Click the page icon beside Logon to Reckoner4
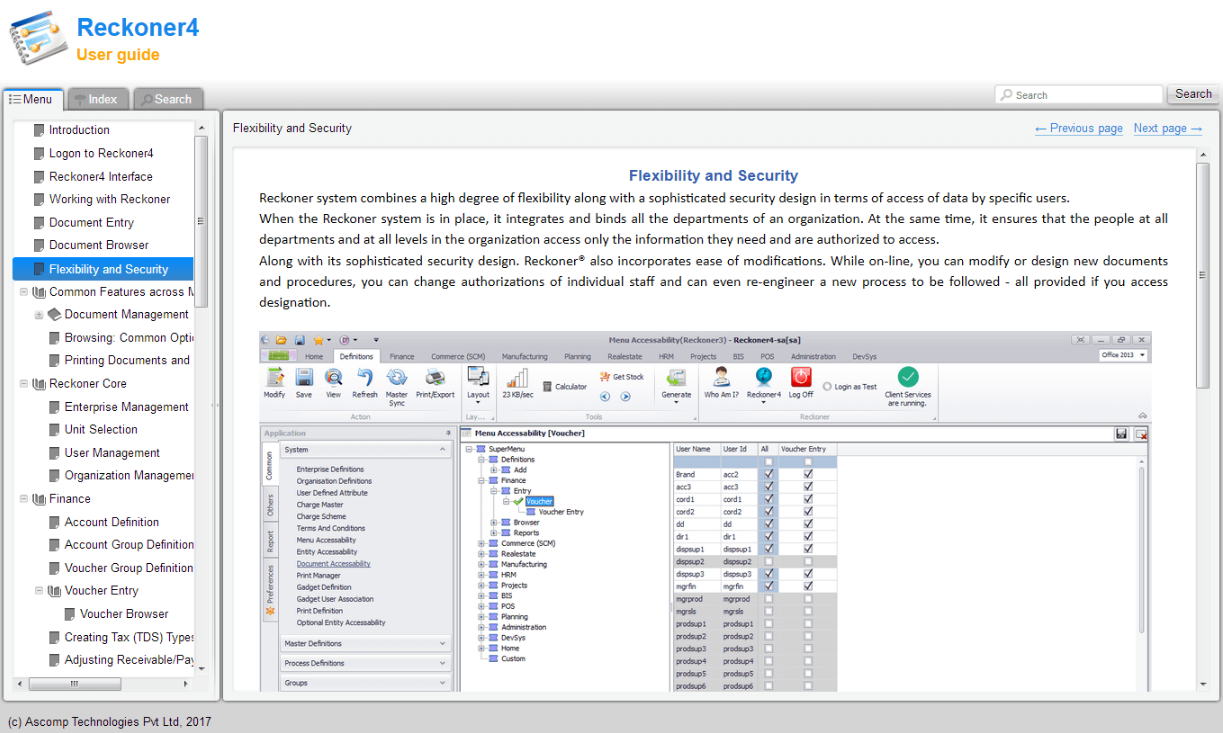 (x=39, y=153)
